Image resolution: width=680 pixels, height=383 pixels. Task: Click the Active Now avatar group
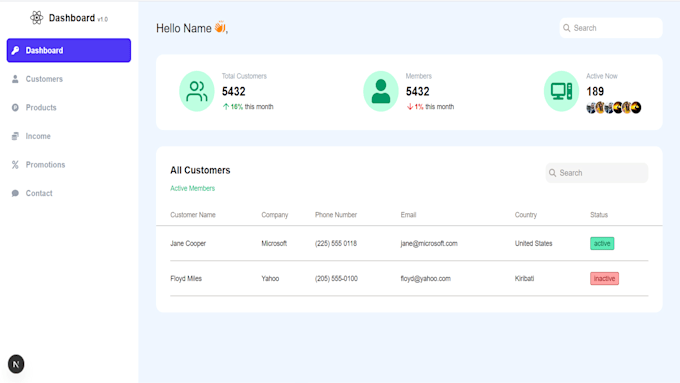(x=614, y=107)
